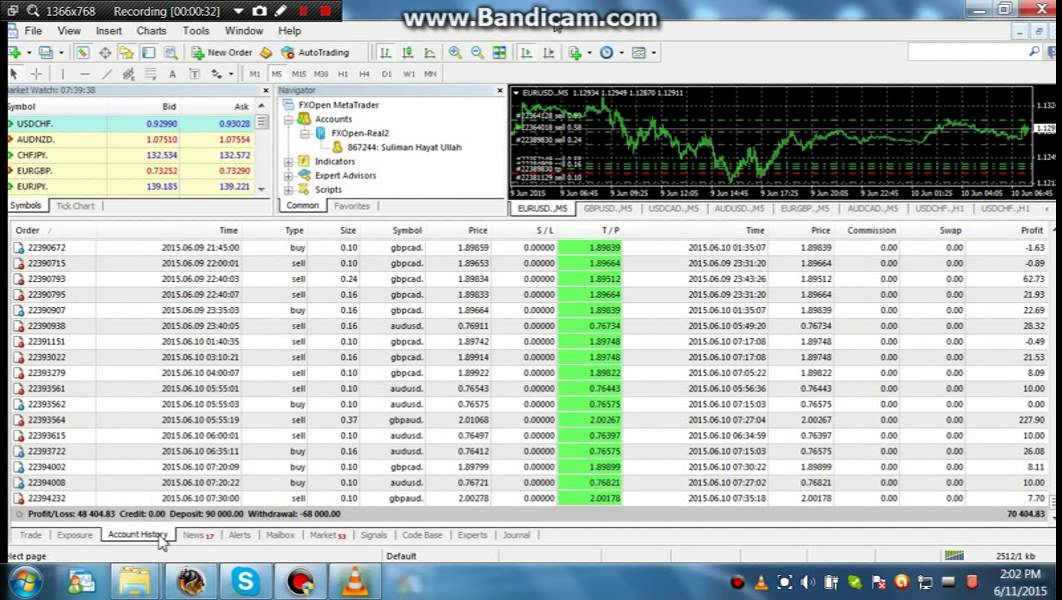Switch chart to candlesticks style
Image resolution: width=1062 pixels, height=600 pixels.
point(408,52)
